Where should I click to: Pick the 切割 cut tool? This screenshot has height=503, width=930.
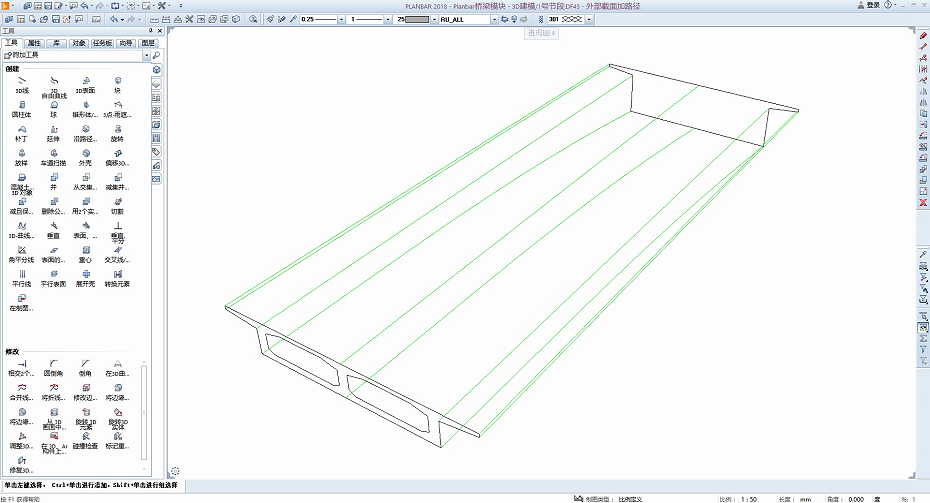click(117, 206)
